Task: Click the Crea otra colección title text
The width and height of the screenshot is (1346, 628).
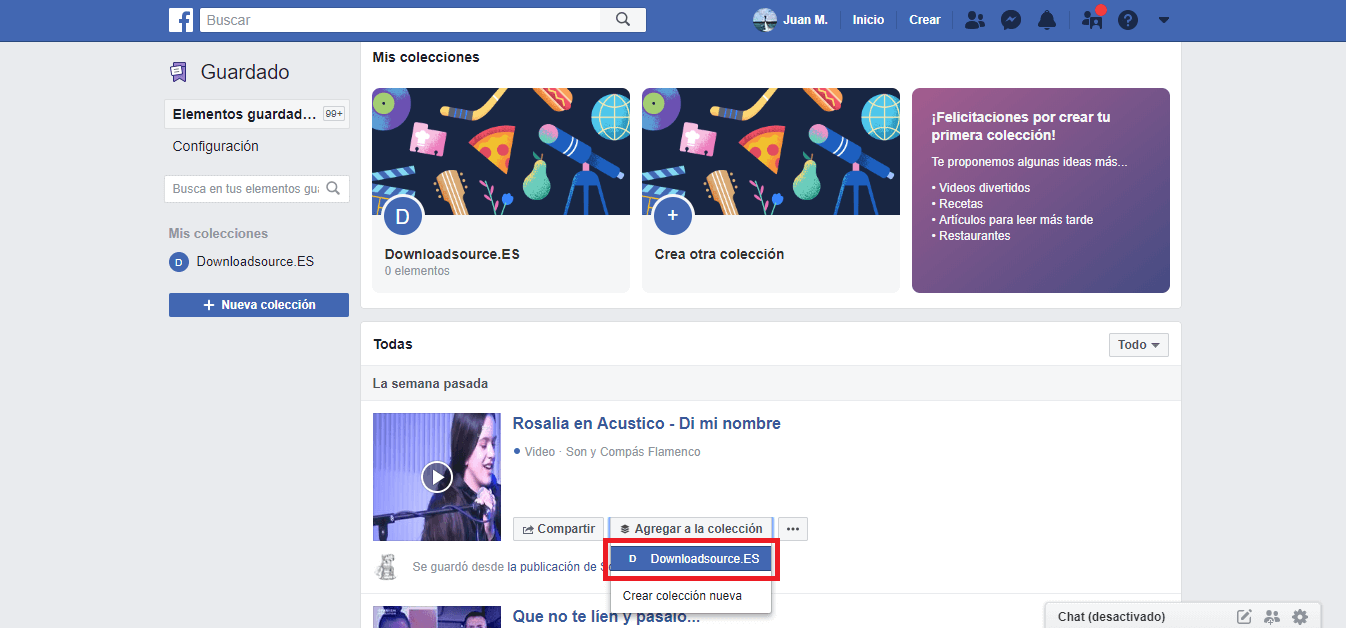Action: click(x=719, y=254)
